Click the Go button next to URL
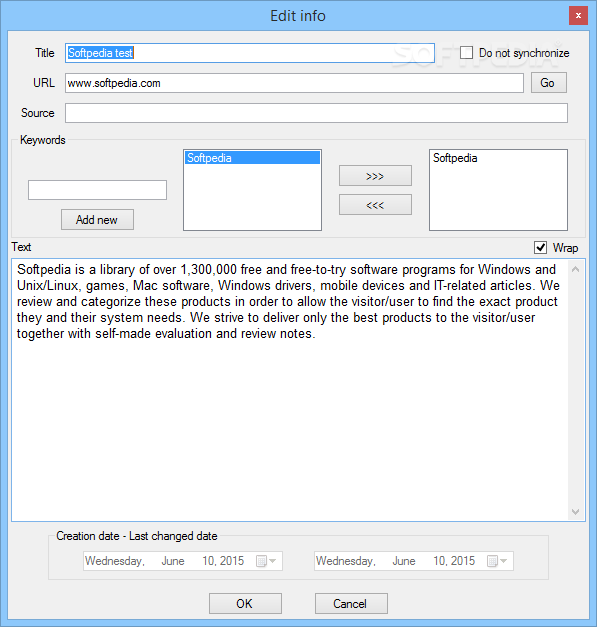The image size is (597, 627). tap(549, 83)
